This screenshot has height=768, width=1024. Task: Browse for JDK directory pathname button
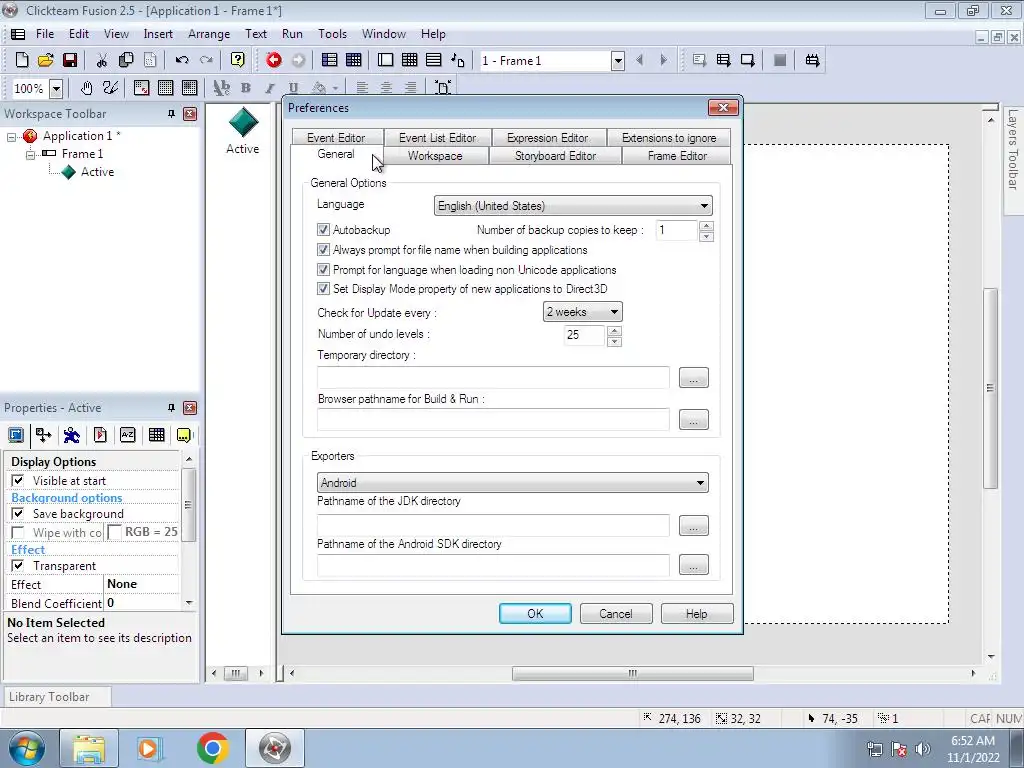pyautogui.click(x=694, y=525)
